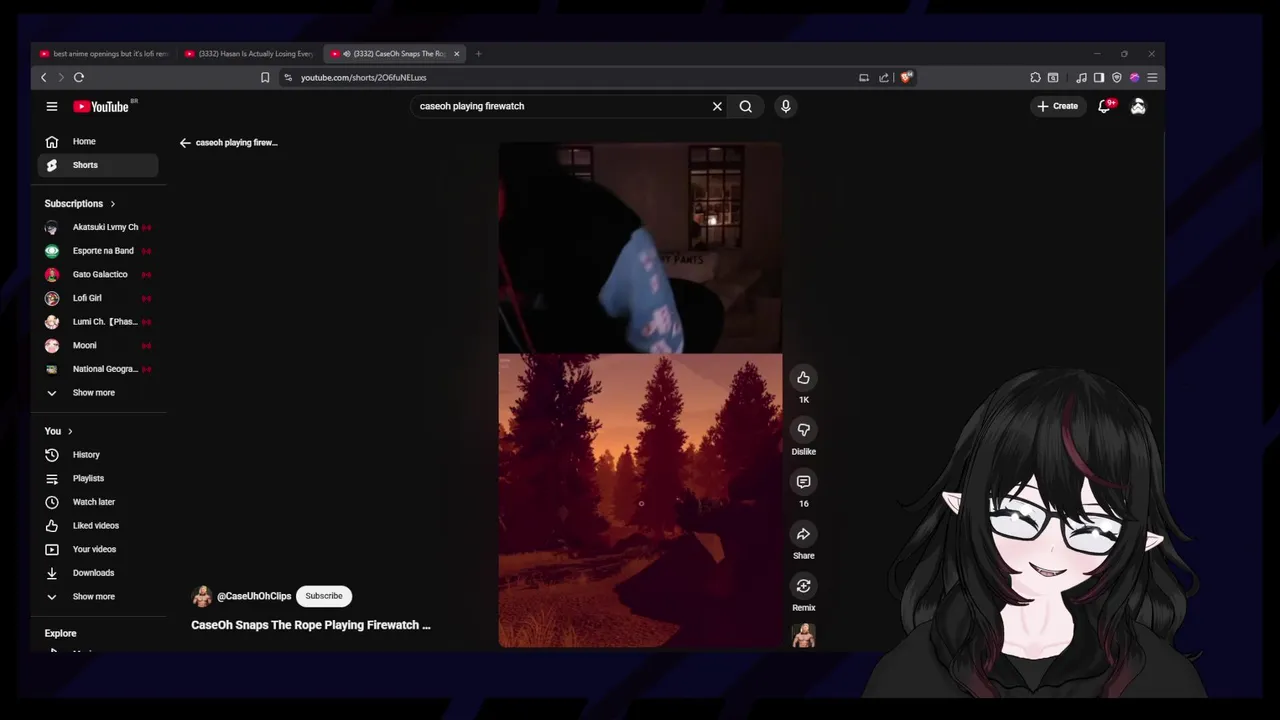Dislike the Short

pyautogui.click(x=803, y=429)
